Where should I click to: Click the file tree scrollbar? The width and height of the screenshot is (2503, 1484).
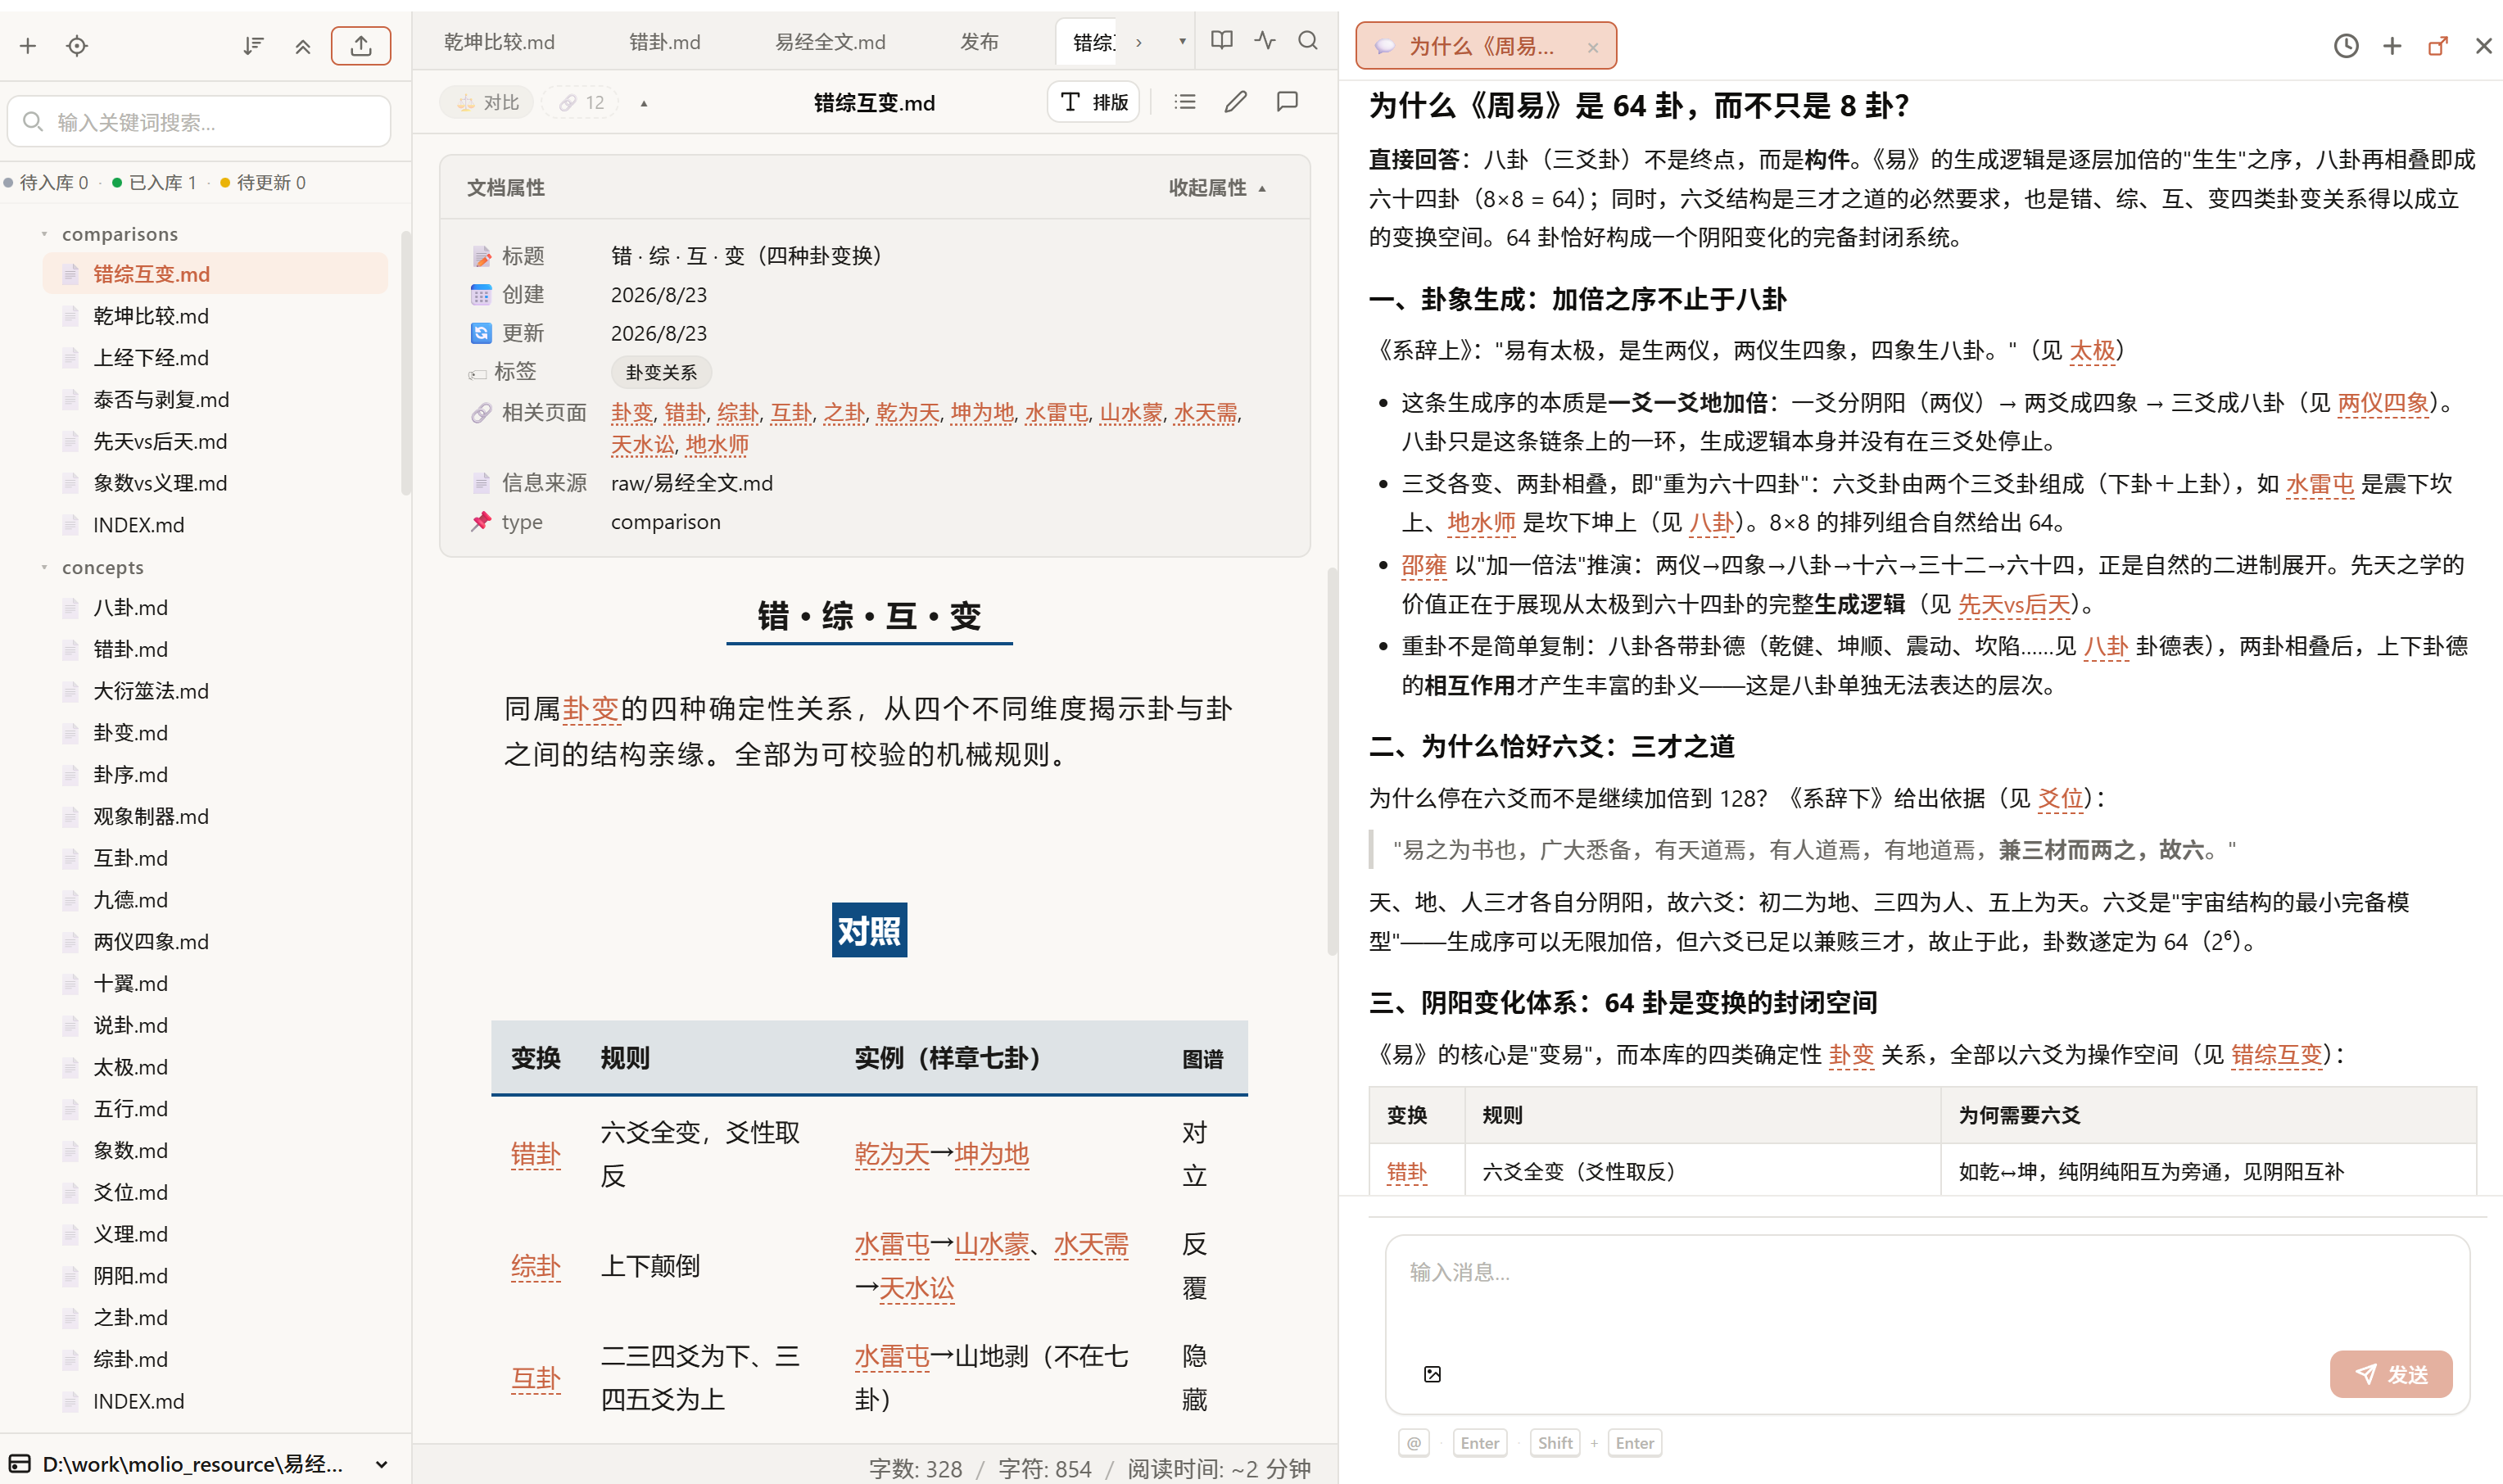coord(406,362)
